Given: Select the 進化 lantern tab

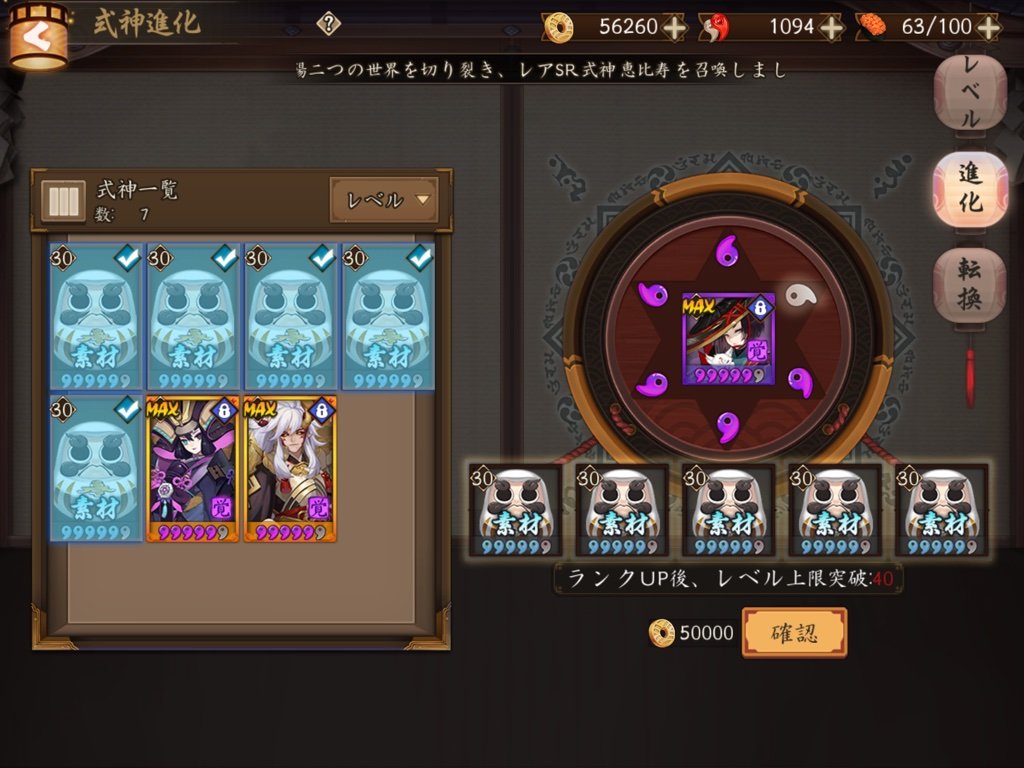Looking at the screenshot, I should (x=970, y=189).
